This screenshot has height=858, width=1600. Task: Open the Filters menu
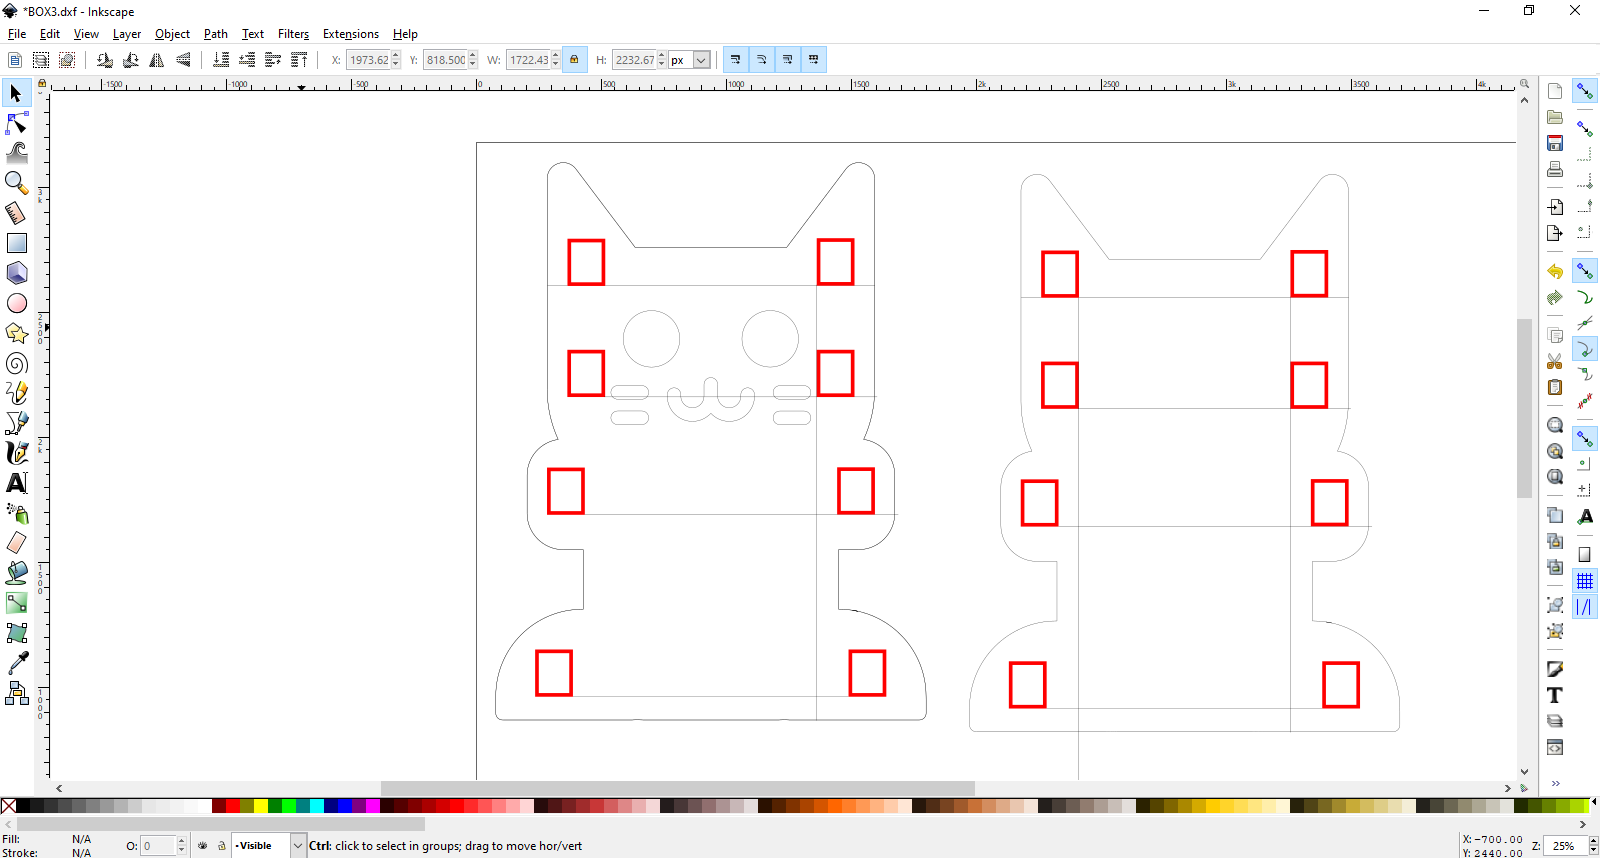click(293, 34)
